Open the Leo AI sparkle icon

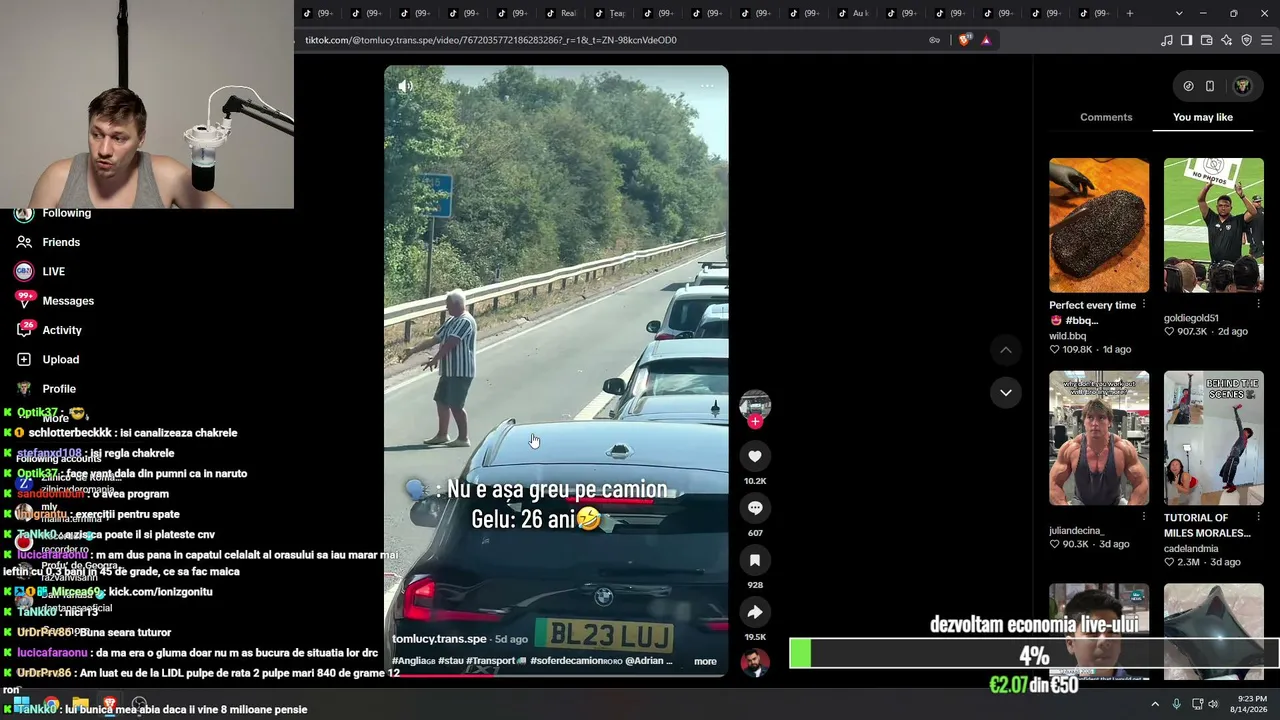tap(1227, 40)
